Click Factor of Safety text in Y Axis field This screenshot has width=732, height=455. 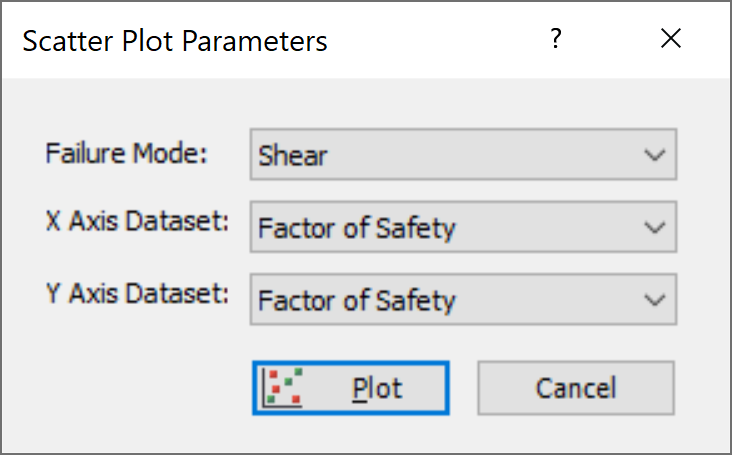(357, 301)
